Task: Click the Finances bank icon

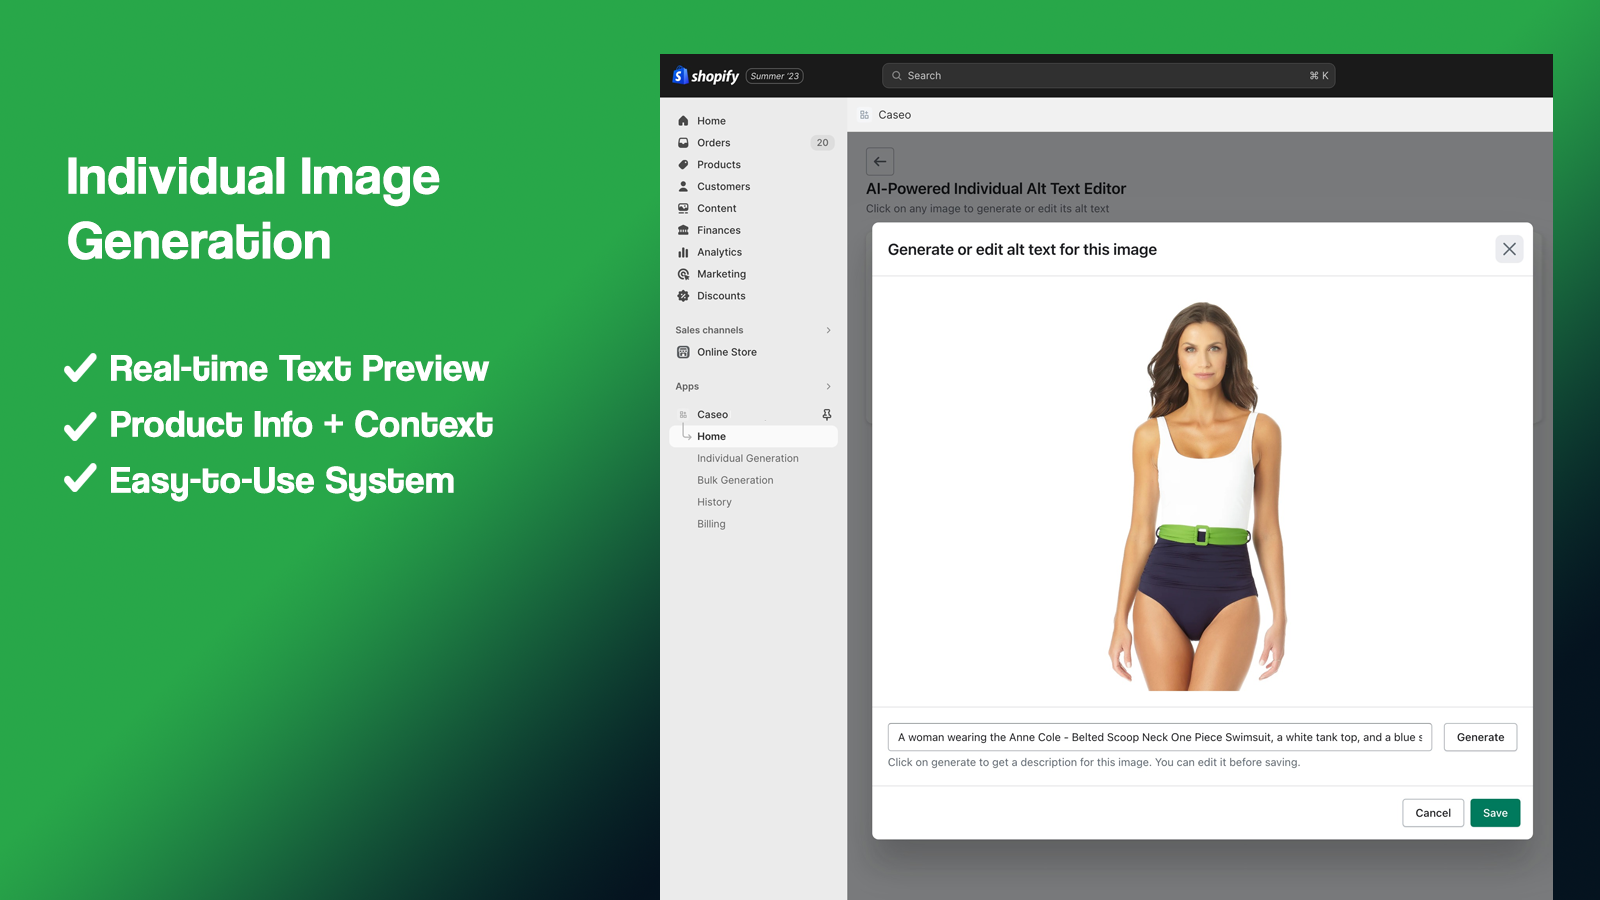Action: pos(683,230)
